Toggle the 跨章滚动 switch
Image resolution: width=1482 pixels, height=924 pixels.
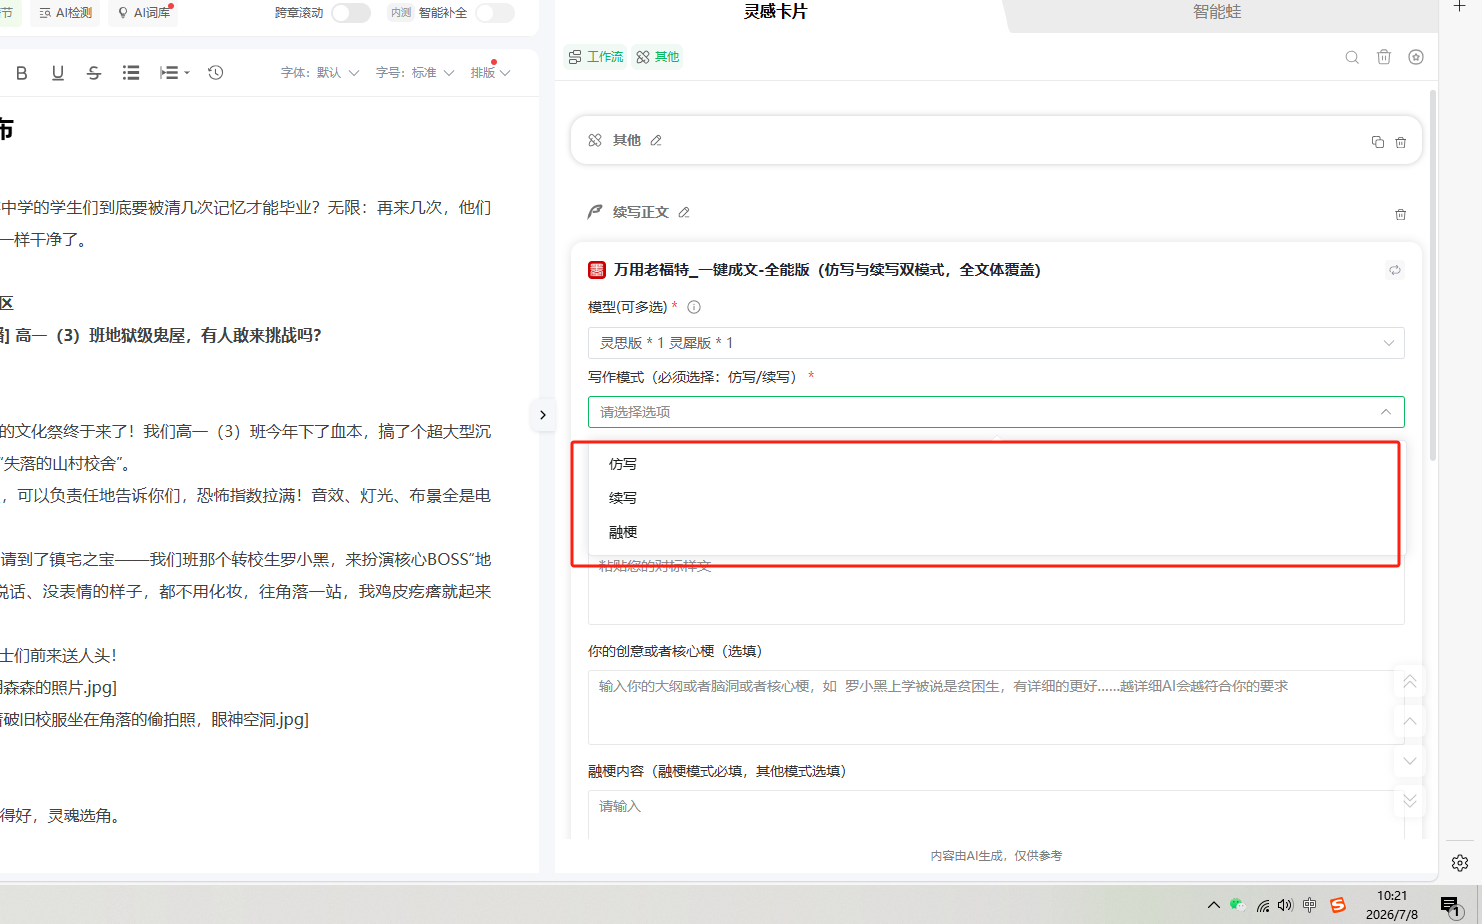(x=351, y=13)
